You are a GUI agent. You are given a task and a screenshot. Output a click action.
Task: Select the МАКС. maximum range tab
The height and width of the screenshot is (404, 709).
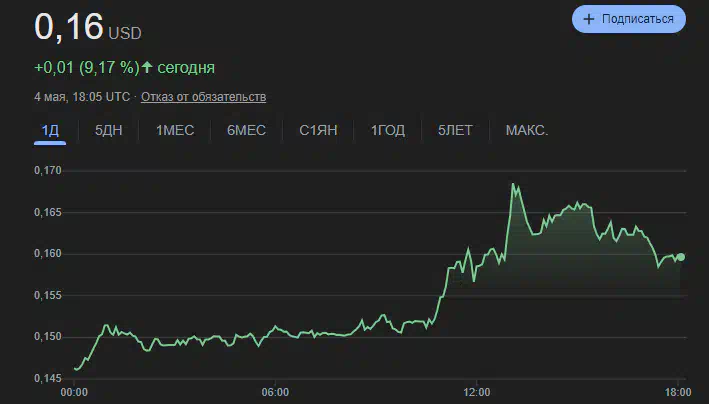click(x=527, y=131)
